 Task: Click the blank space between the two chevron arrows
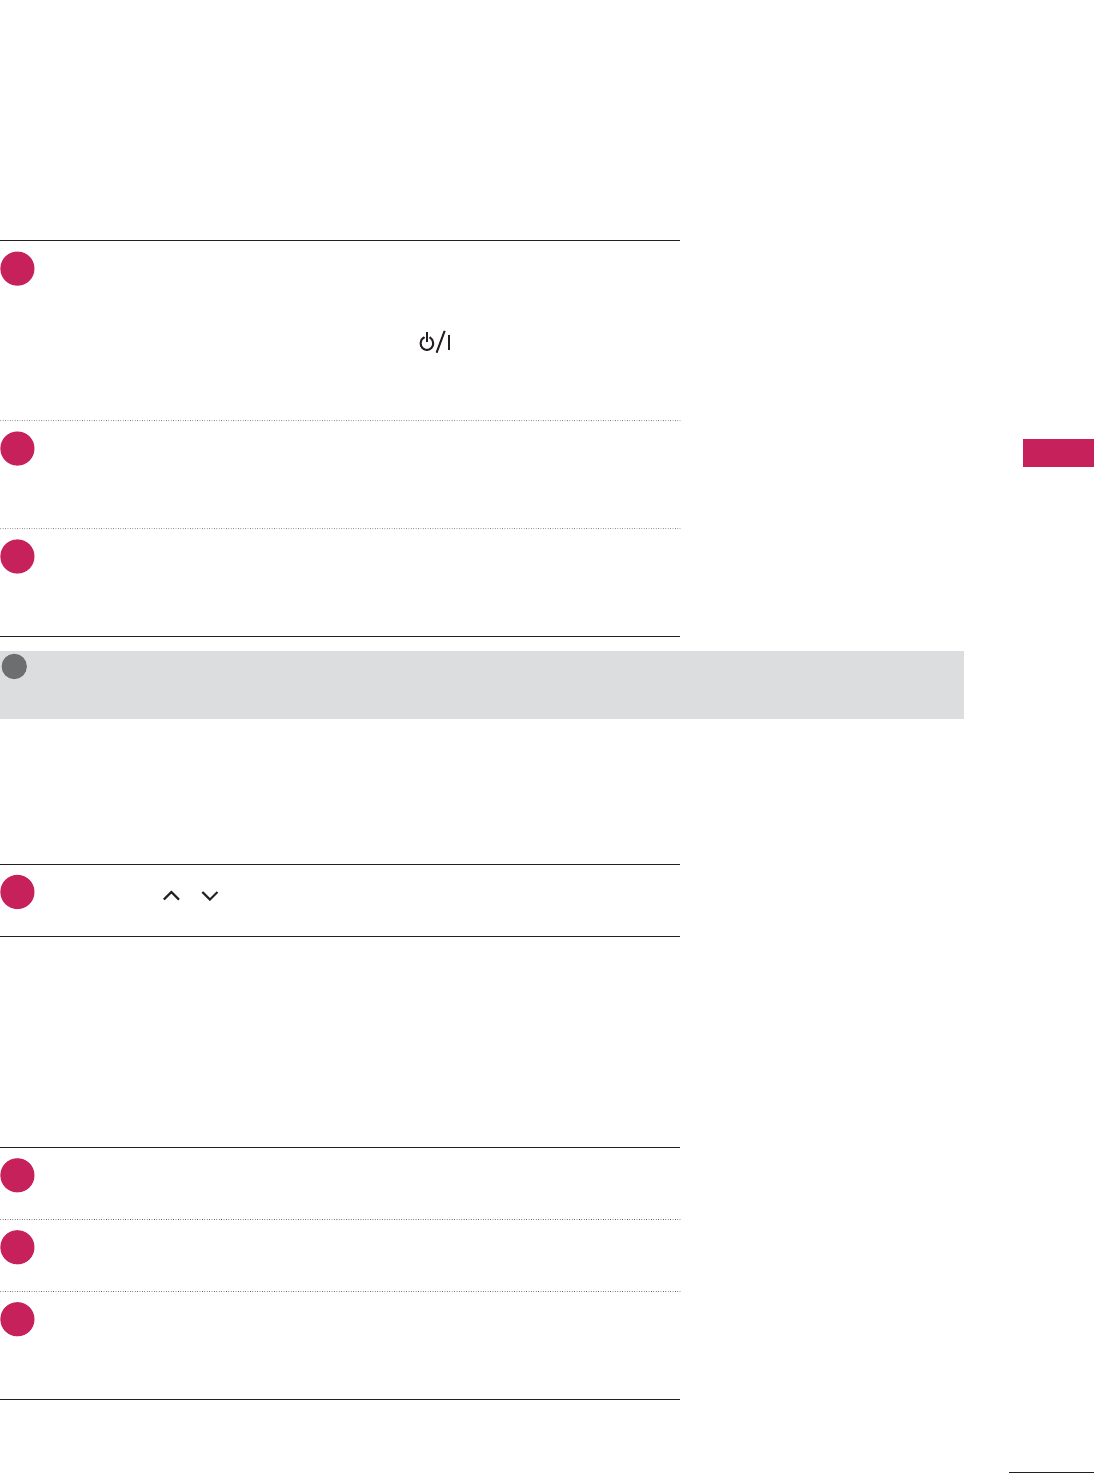pos(191,896)
